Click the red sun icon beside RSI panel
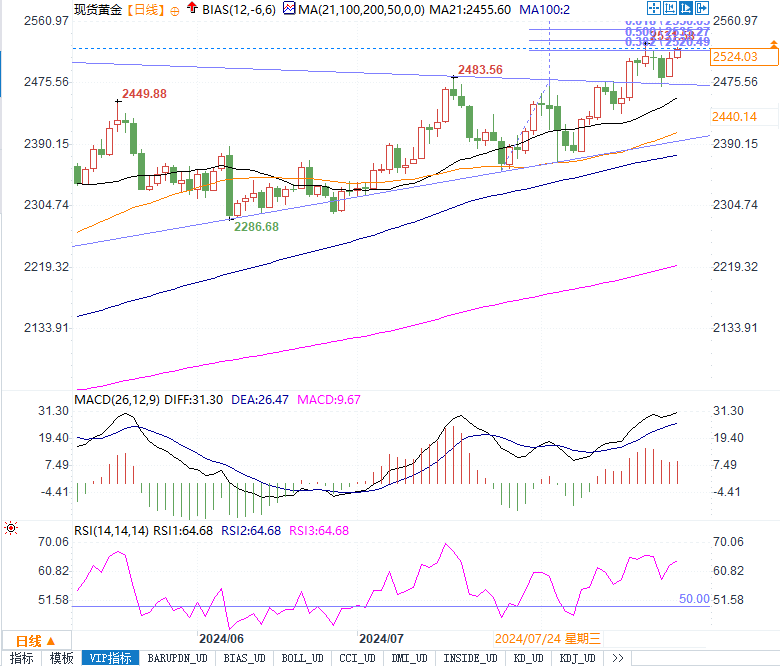This screenshot has height=666, width=780. 11,528
